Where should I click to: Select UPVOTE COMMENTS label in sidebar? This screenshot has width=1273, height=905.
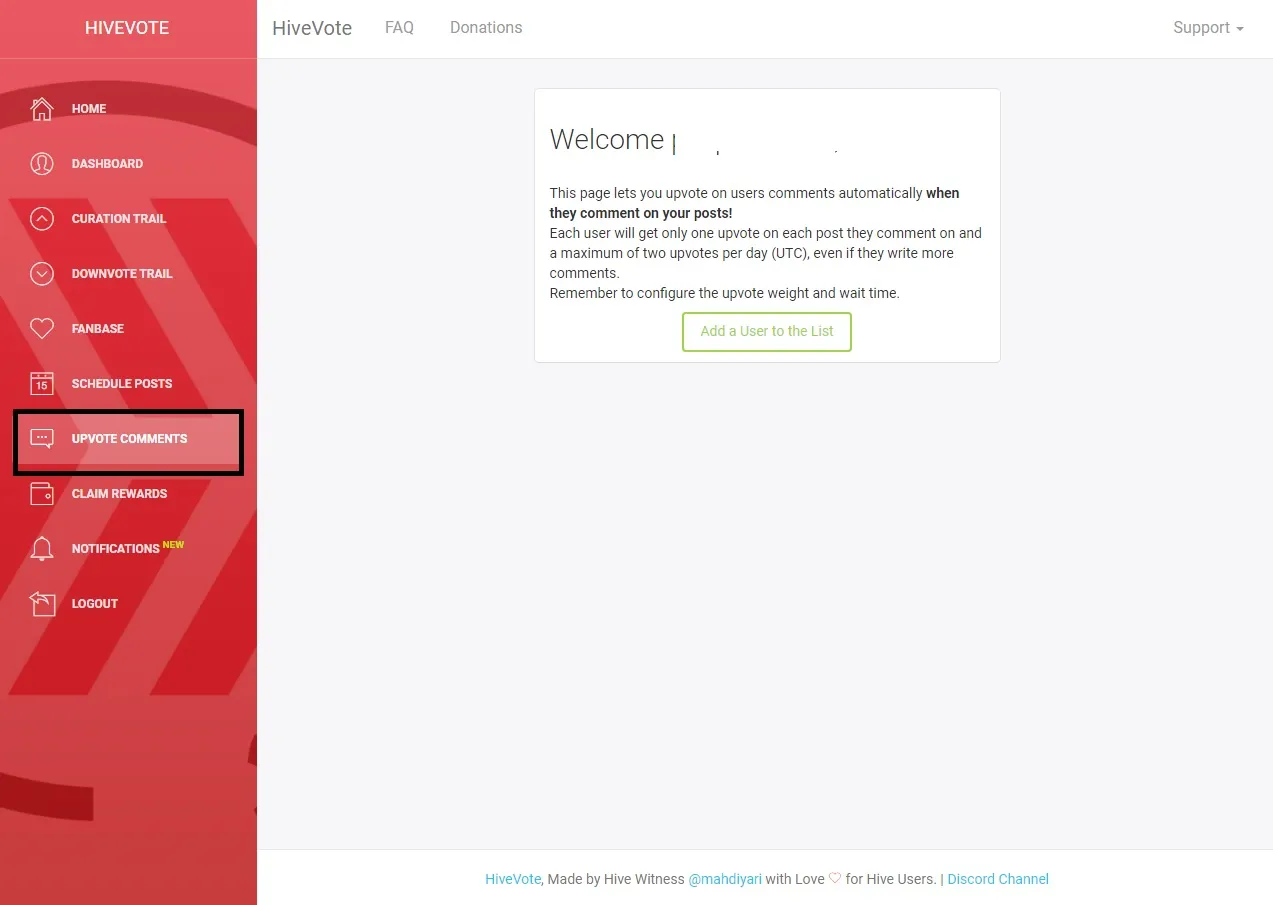pos(129,439)
